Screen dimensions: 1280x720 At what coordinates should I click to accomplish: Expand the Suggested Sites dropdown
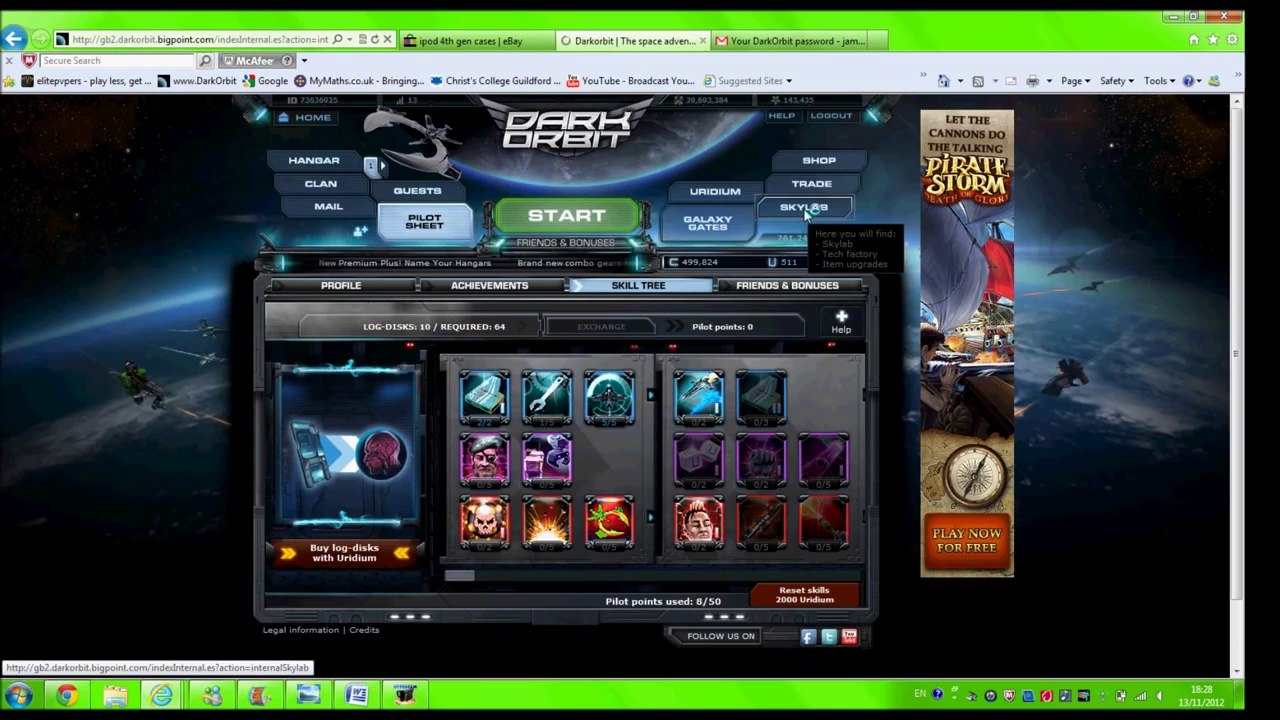[789, 81]
